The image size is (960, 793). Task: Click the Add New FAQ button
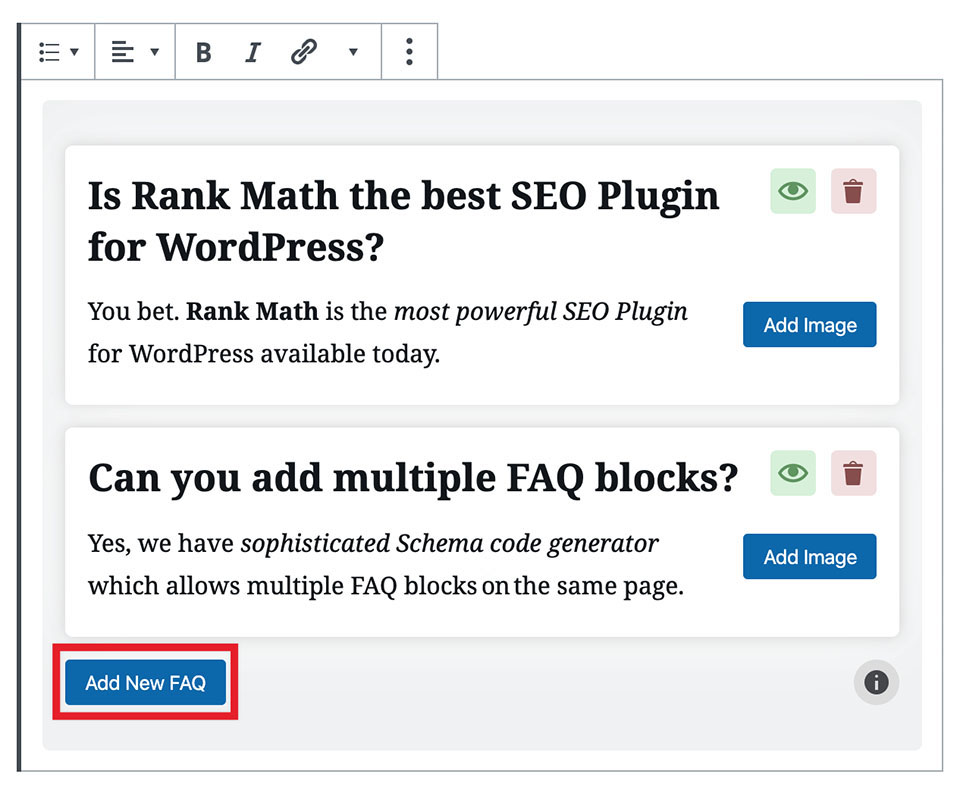146,682
